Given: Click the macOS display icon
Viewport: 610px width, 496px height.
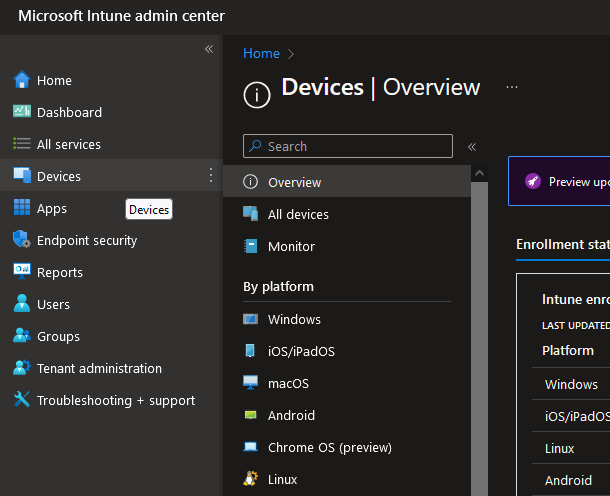Looking at the screenshot, I should 250,382.
